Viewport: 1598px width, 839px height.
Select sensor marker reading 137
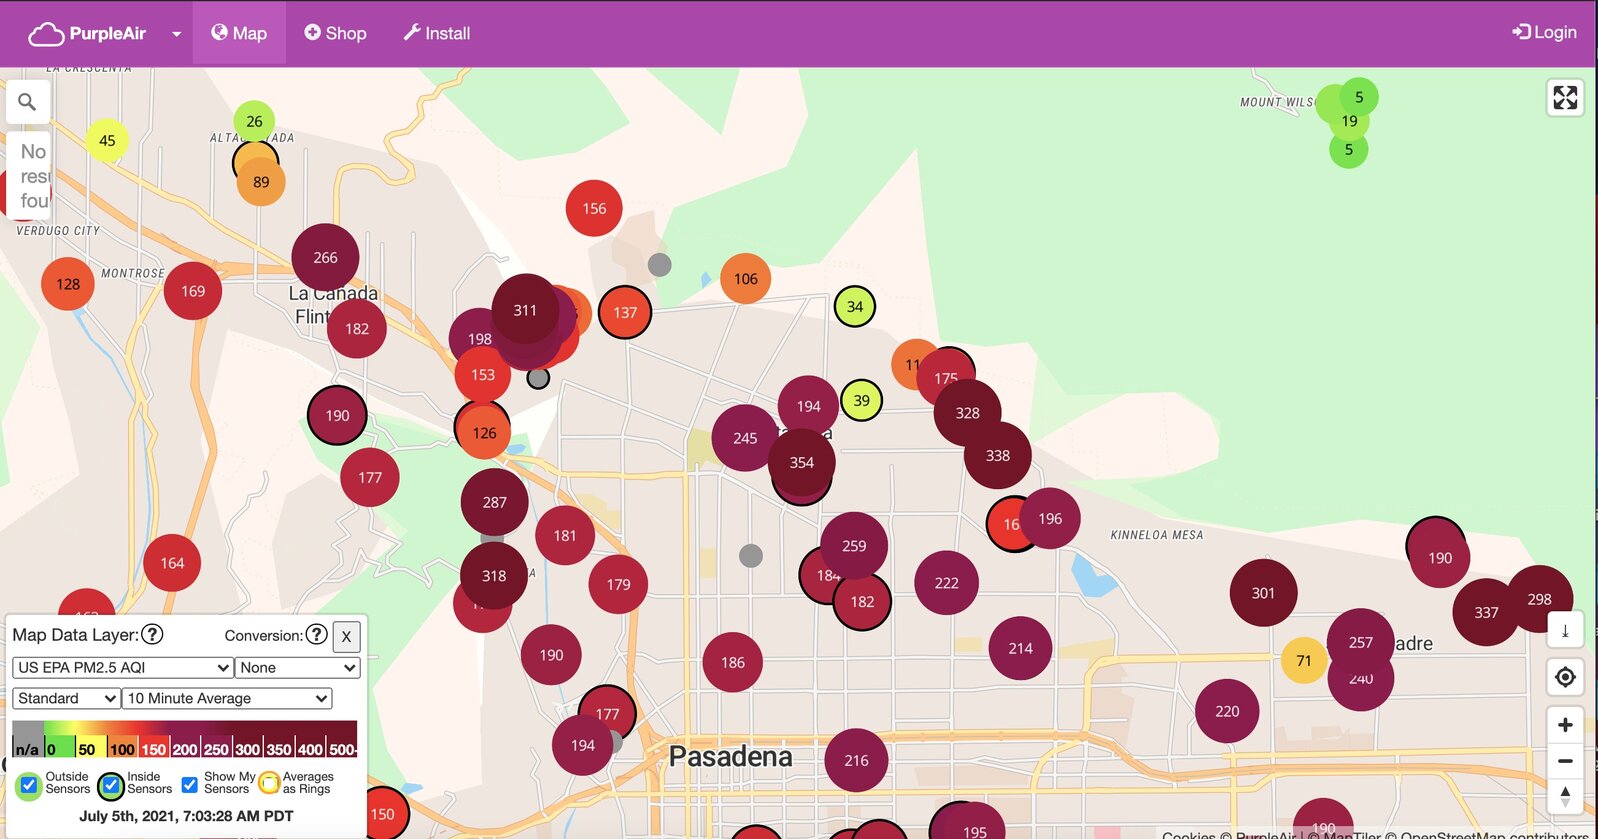point(625,312)
